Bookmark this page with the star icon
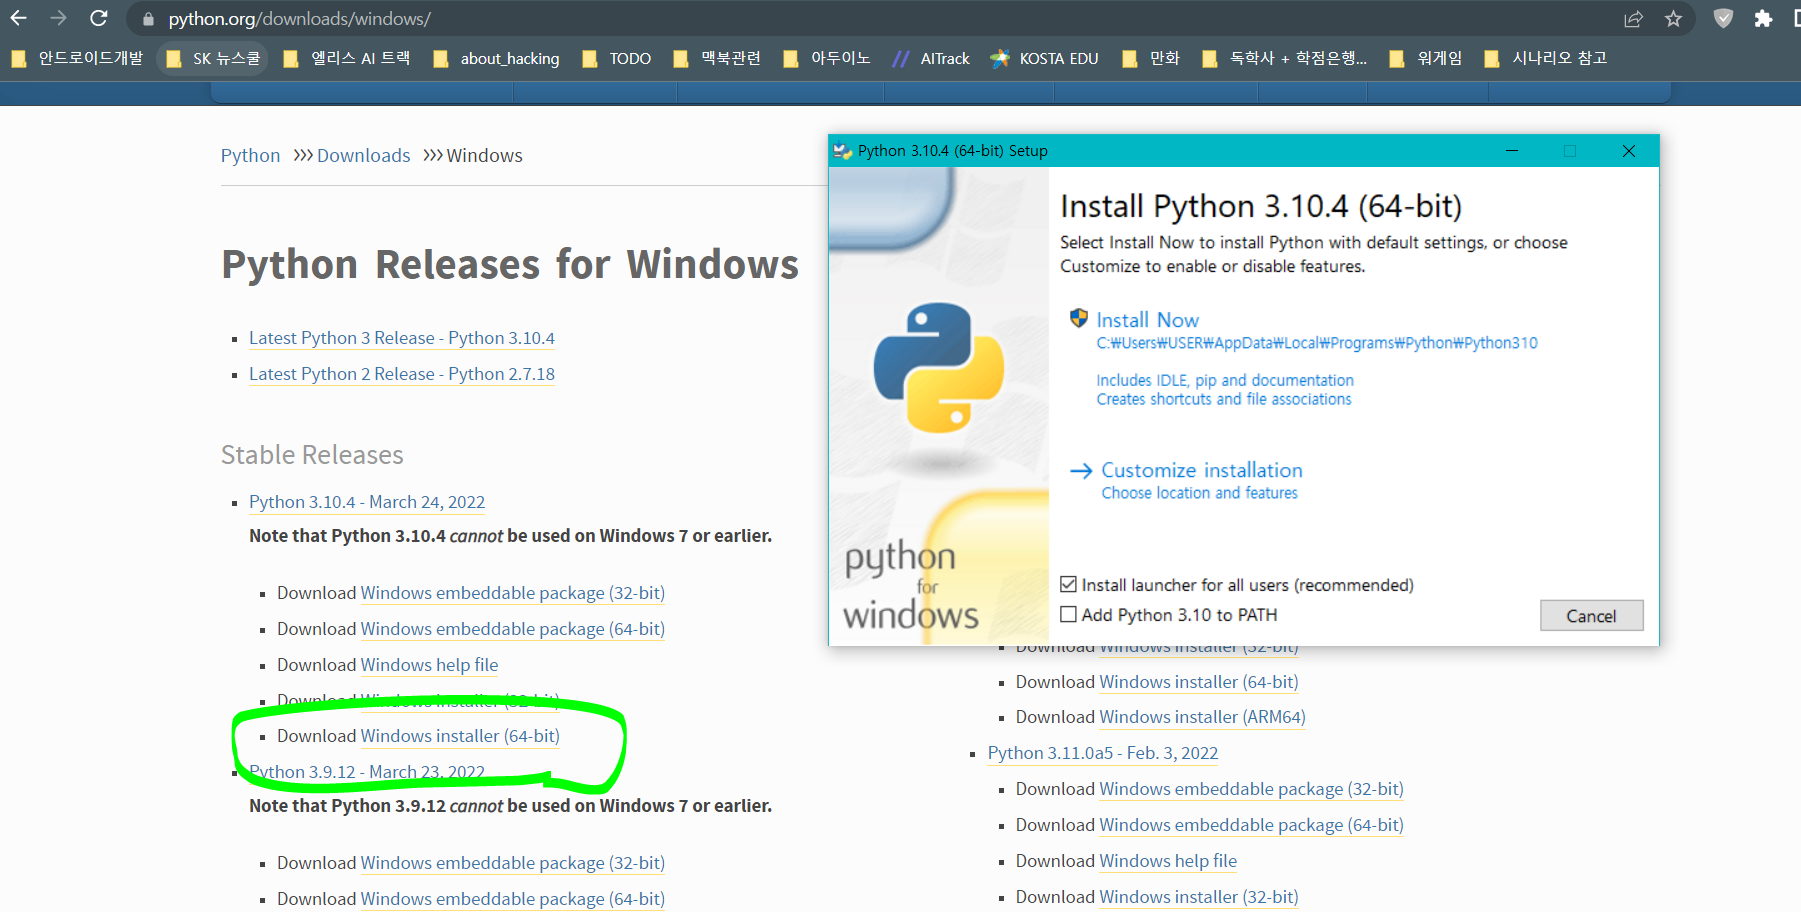The image size is (1801, 912). [1673, 19]
